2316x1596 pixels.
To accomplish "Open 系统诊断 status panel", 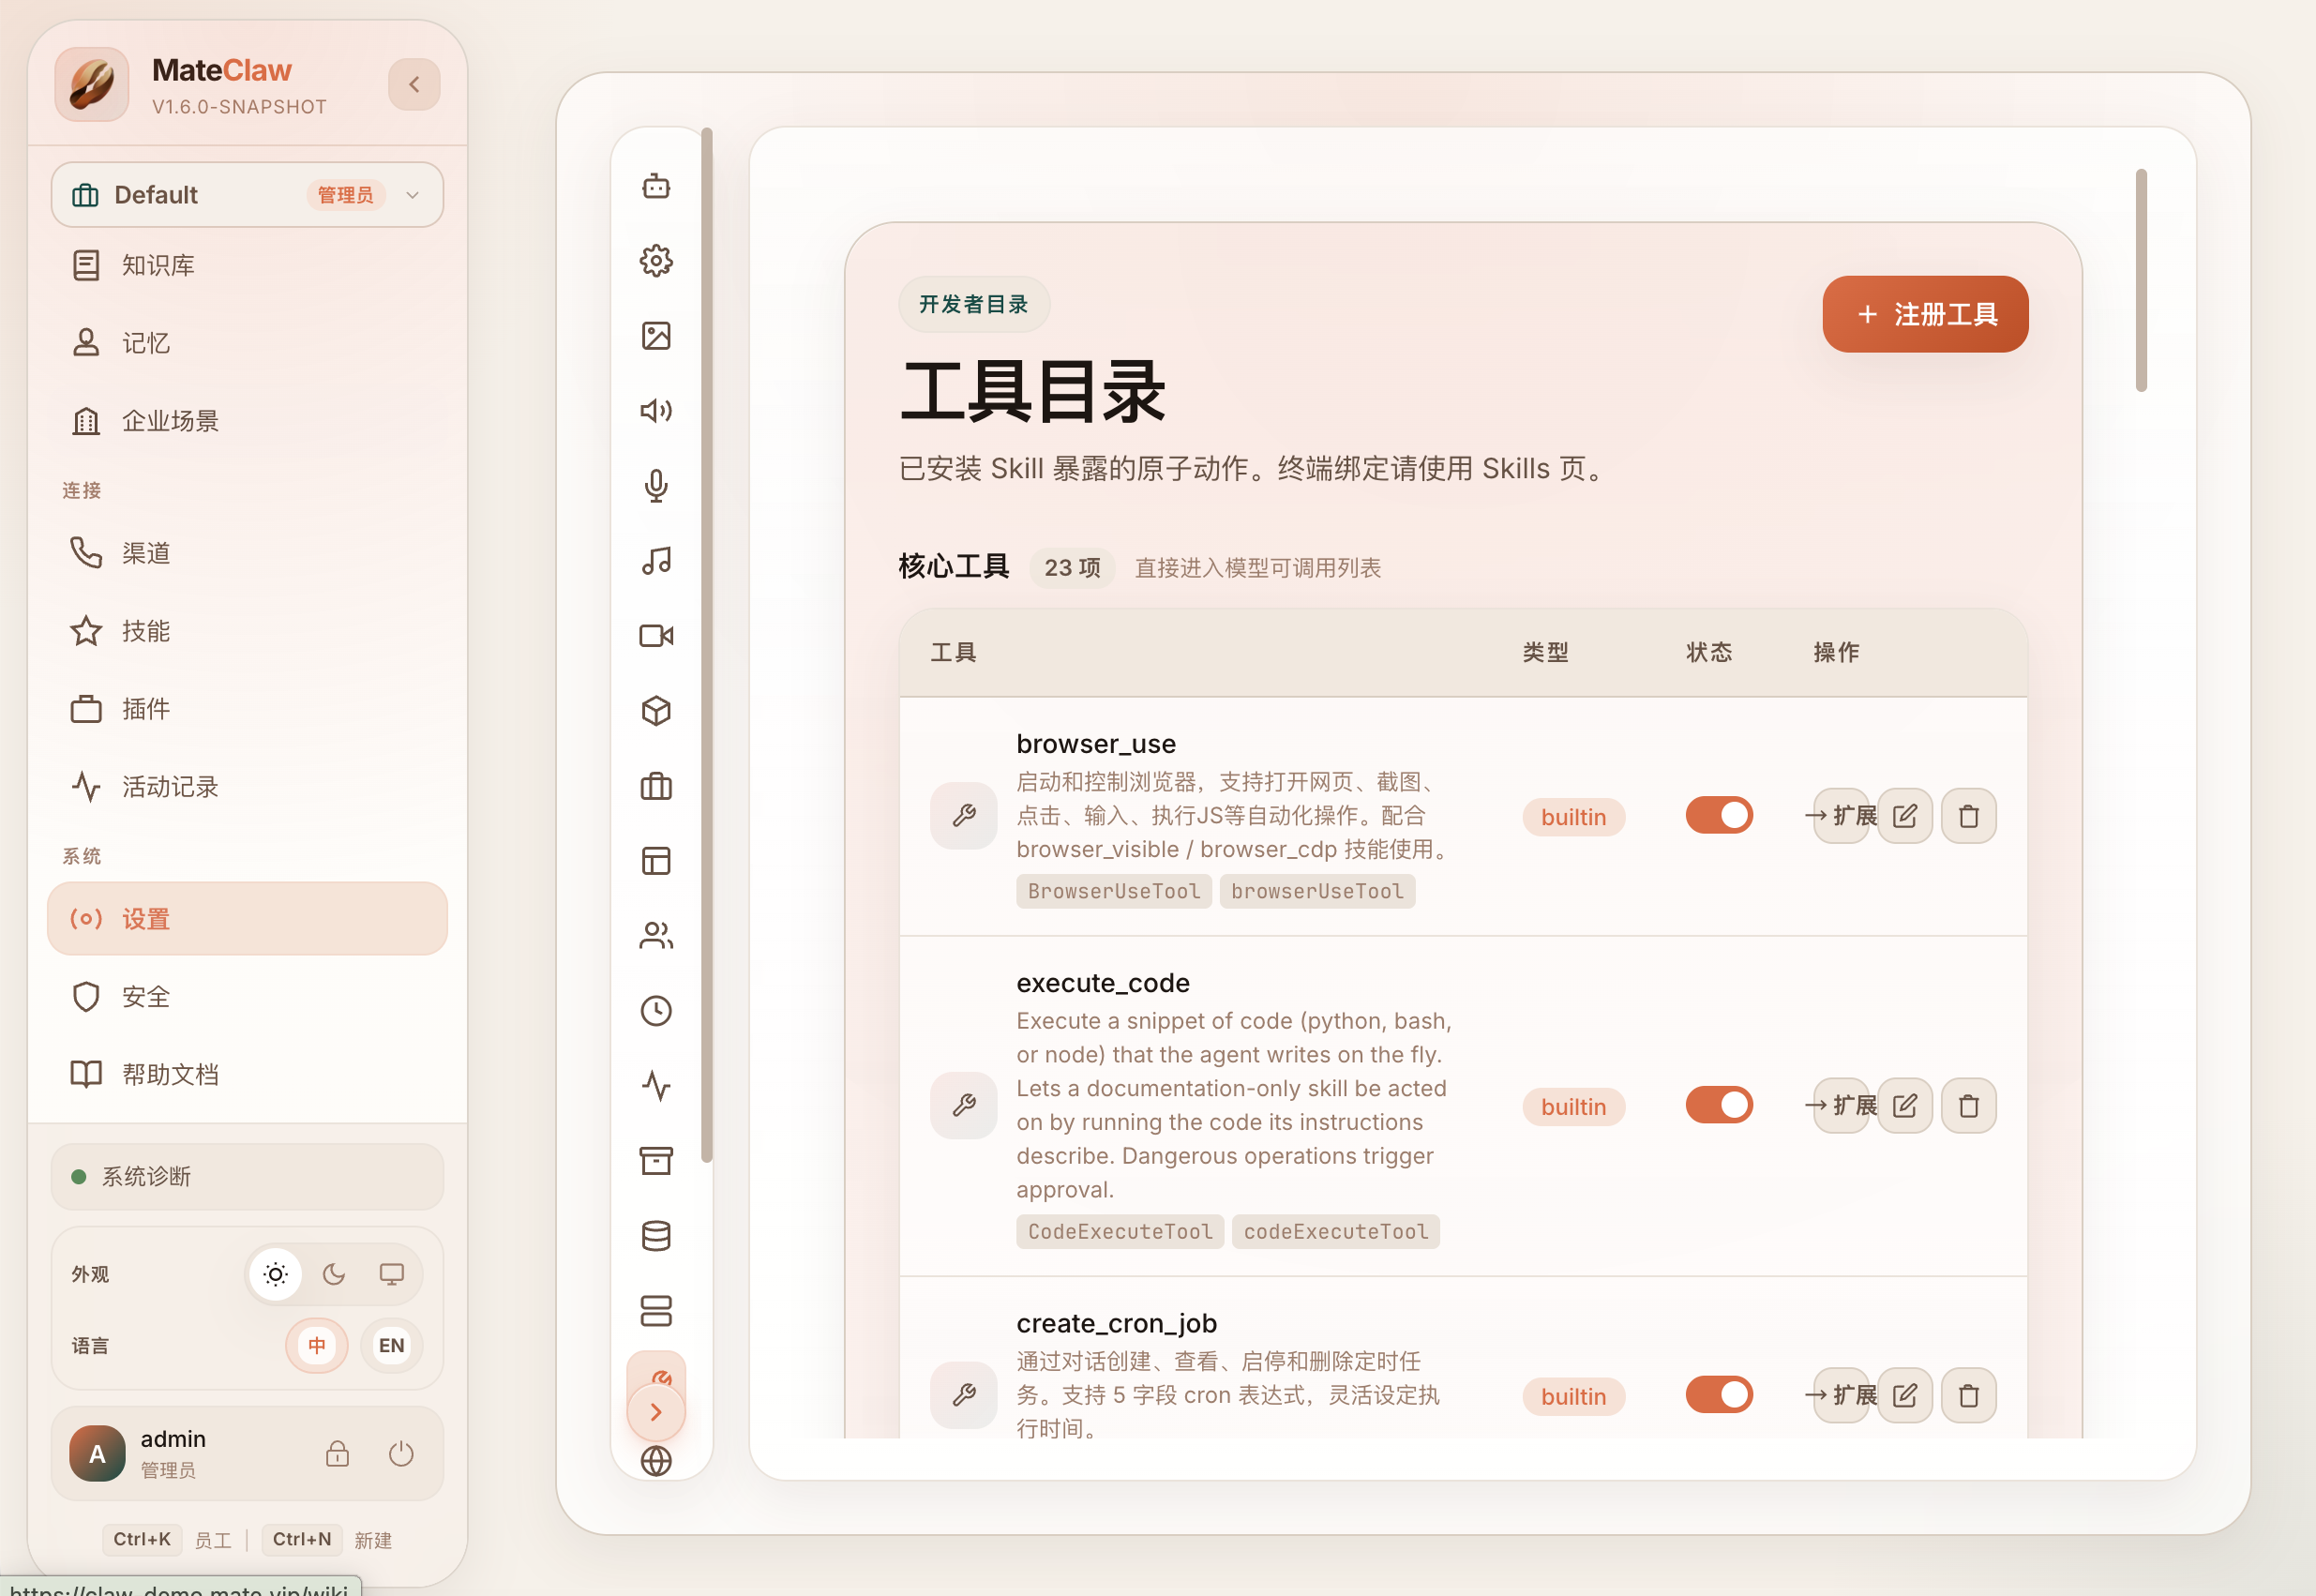I will pyautogui.click(x=247, y=1177).
